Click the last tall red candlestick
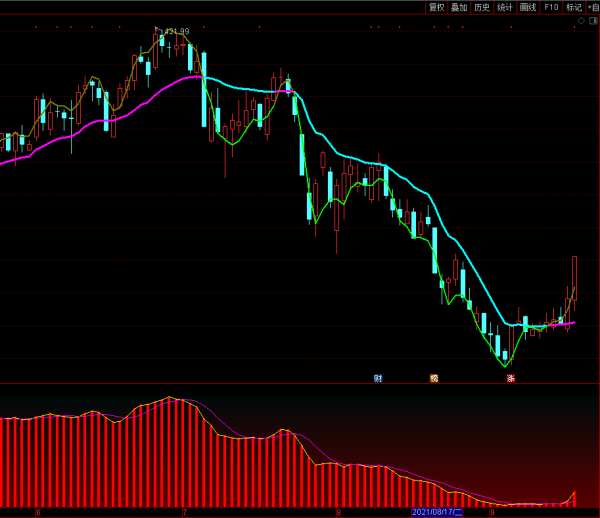 (575, 277)
